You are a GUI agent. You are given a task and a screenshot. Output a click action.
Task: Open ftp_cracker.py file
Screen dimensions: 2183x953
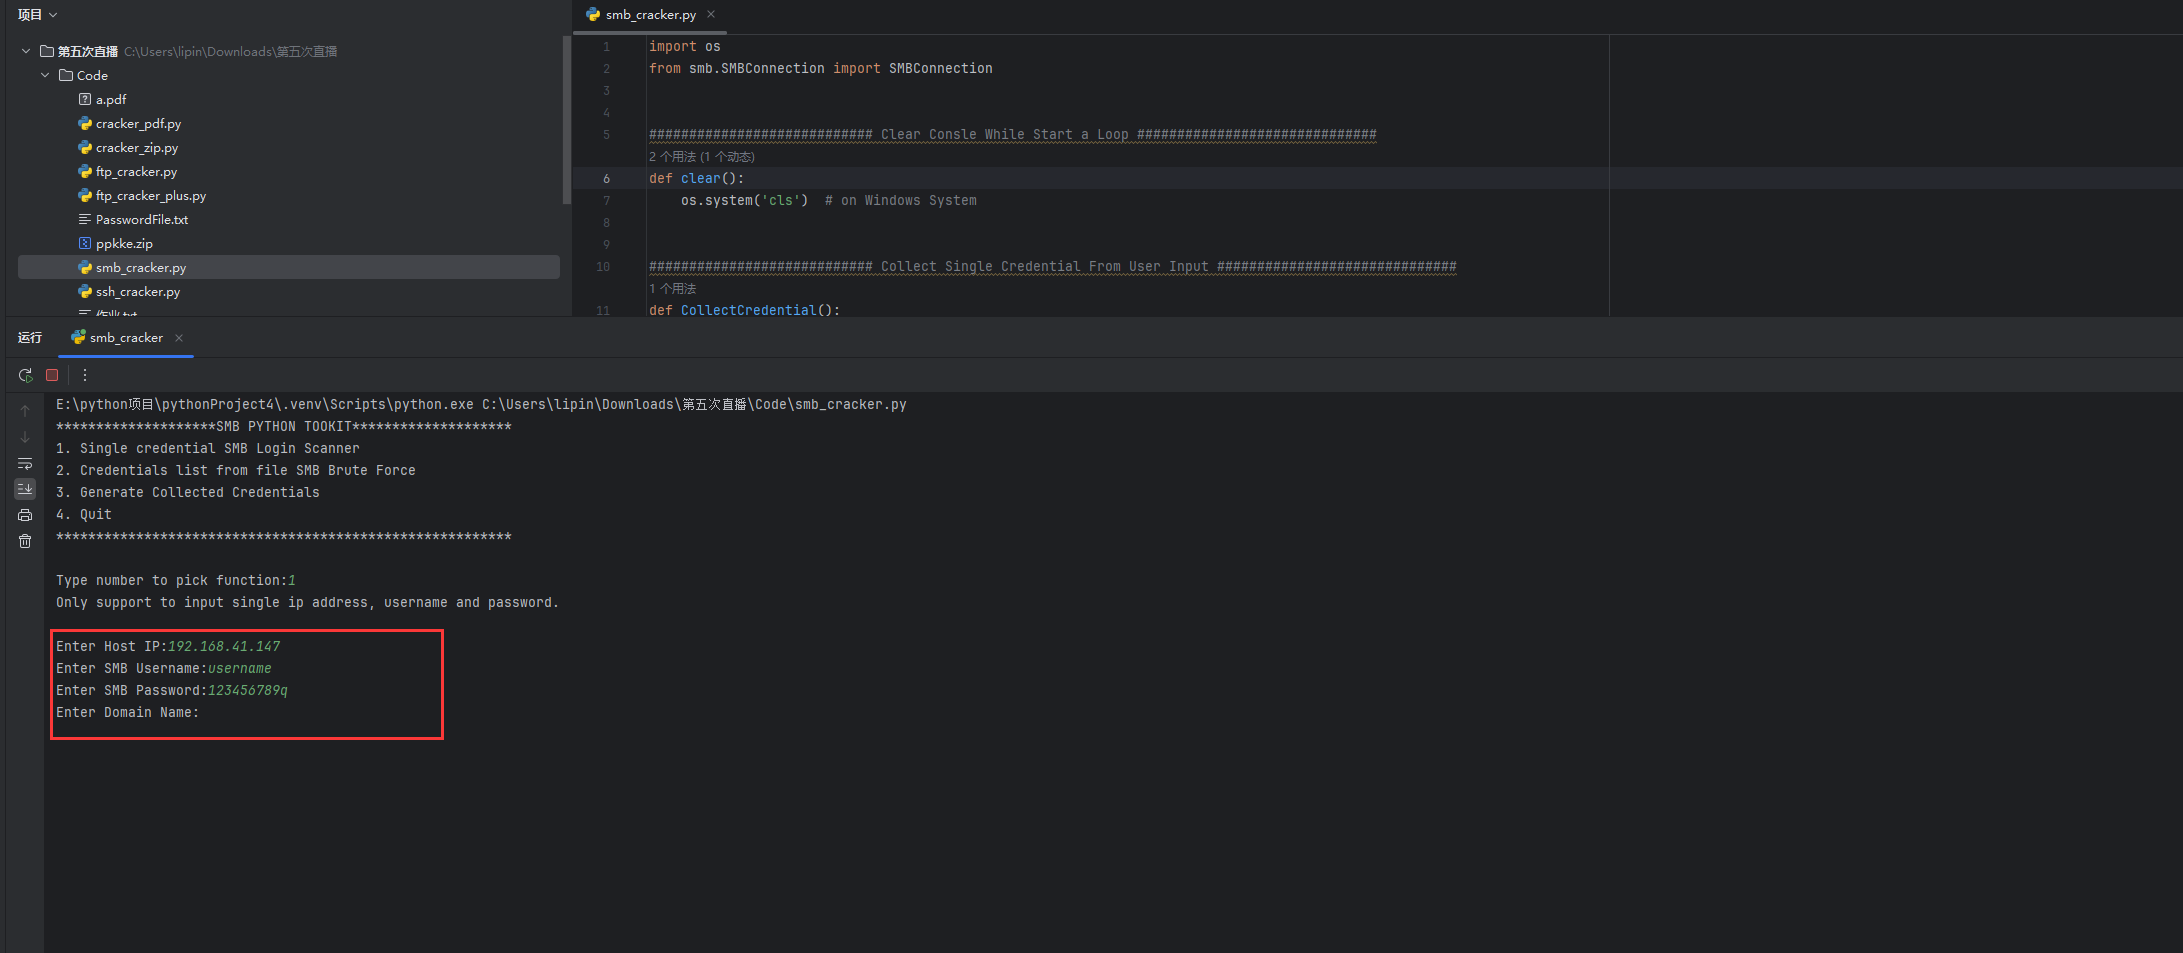pos(136,171)
